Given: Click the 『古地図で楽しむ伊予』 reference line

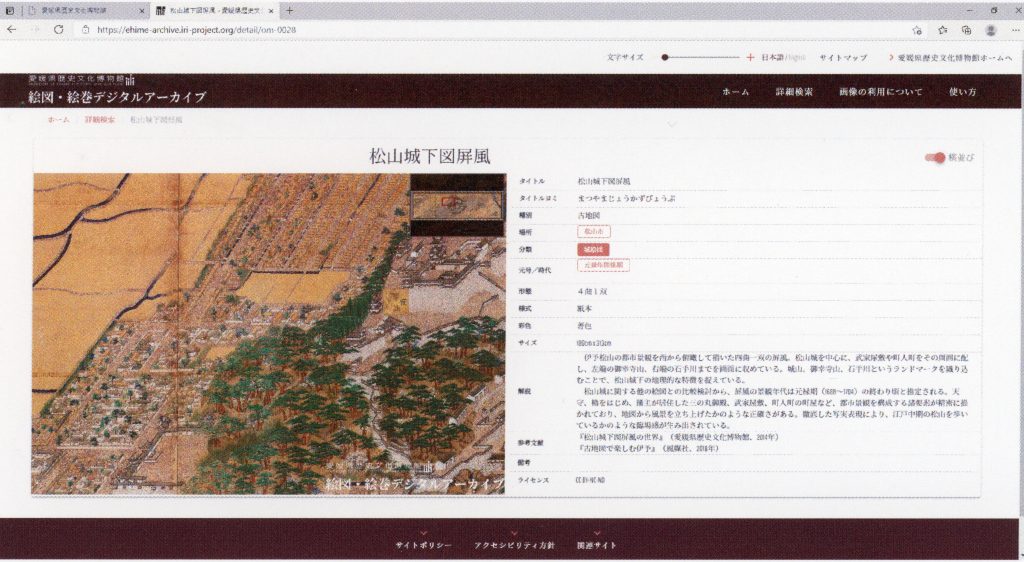Looking at the screenshot, I should pos(648,448).
